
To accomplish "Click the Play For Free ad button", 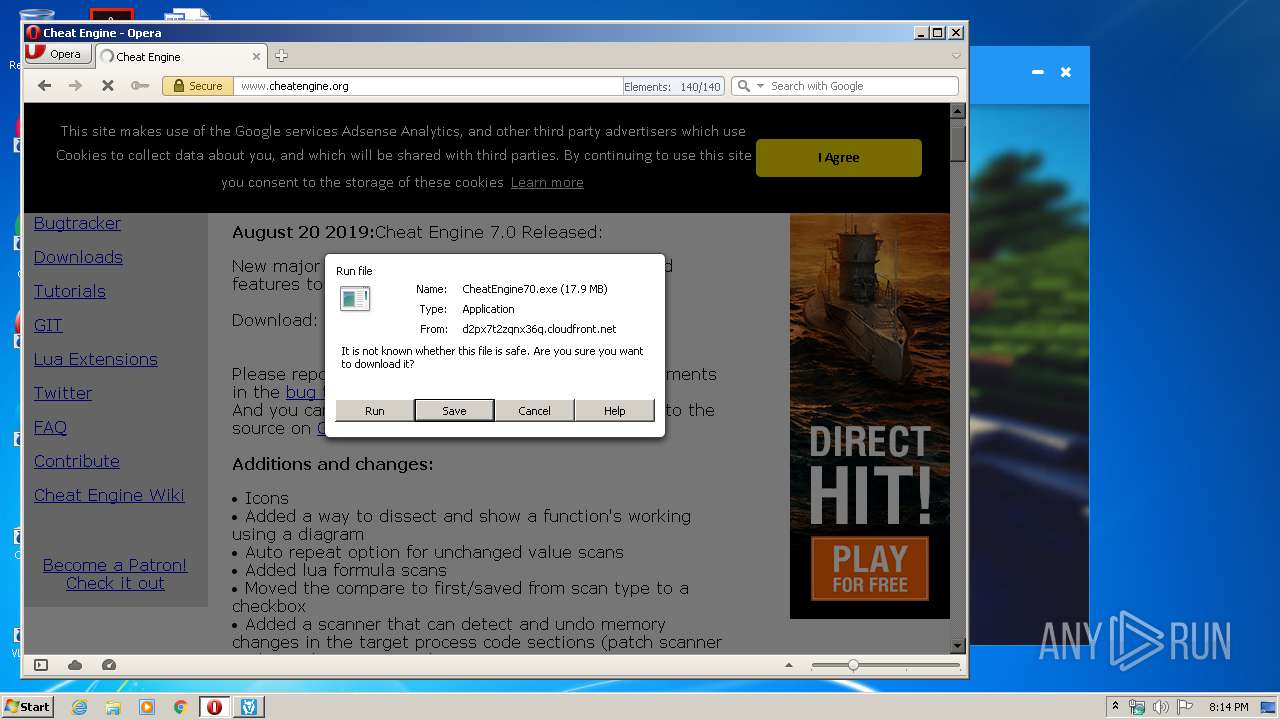I will tap(869, 569).
